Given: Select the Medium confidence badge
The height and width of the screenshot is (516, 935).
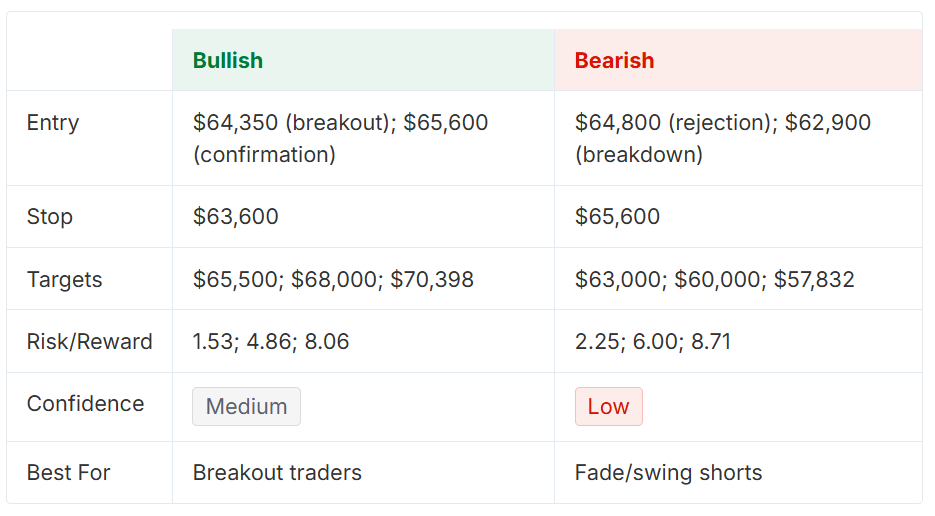Looking at the screenshot, I should (246, 406).
